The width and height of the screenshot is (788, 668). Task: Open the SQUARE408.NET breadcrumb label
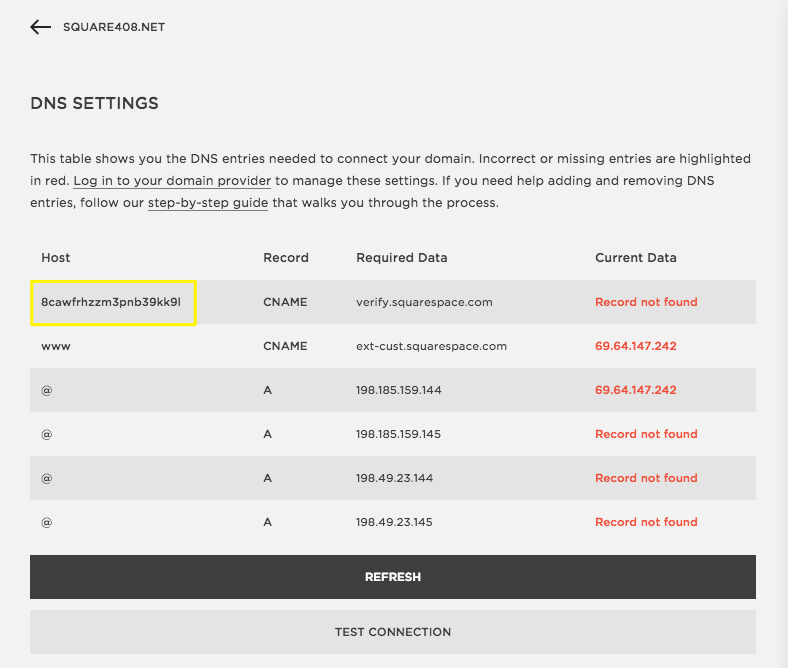tap(114, 27)
